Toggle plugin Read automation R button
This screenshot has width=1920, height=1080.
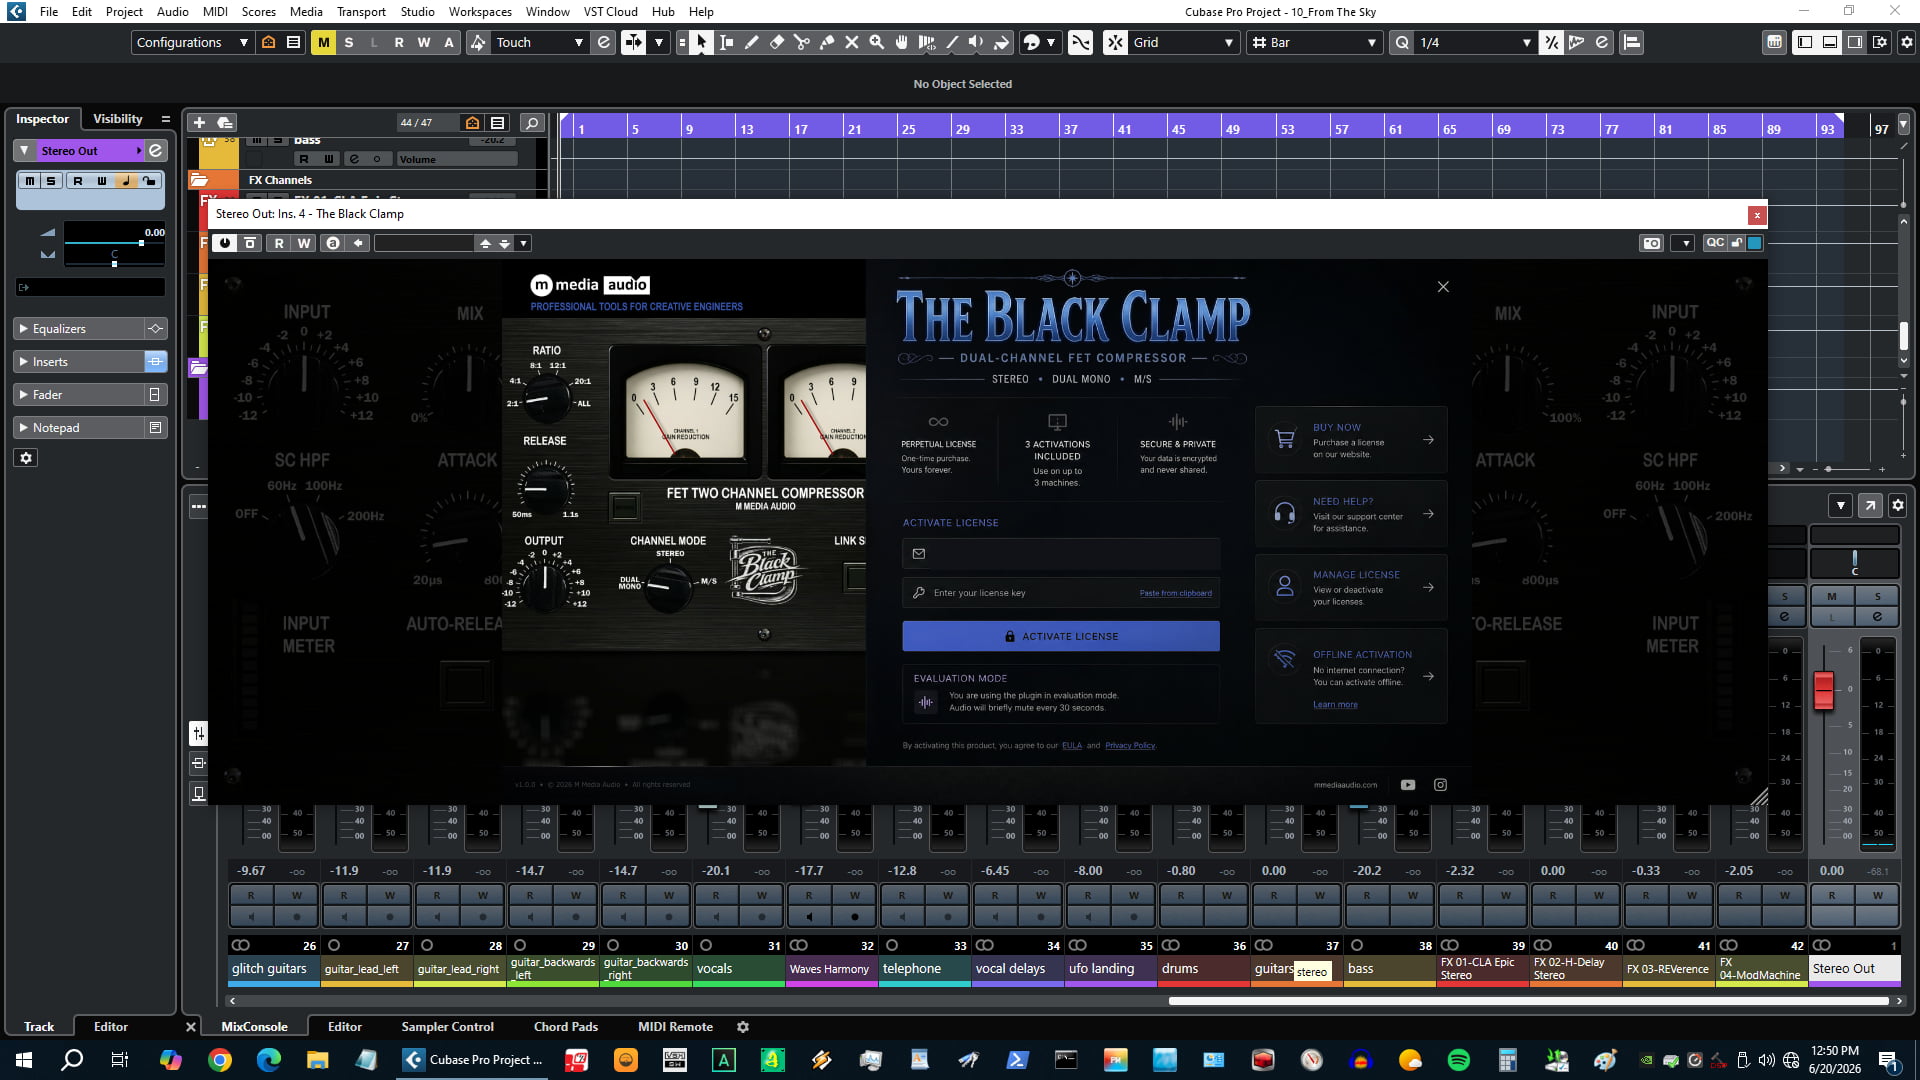279,243
